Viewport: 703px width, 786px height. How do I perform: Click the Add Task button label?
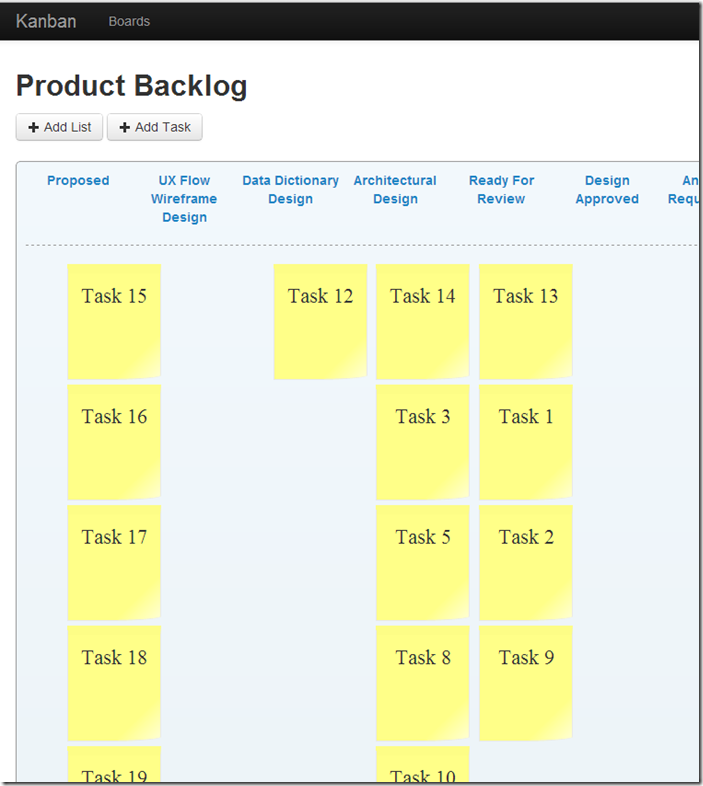(x=162, y=127)
